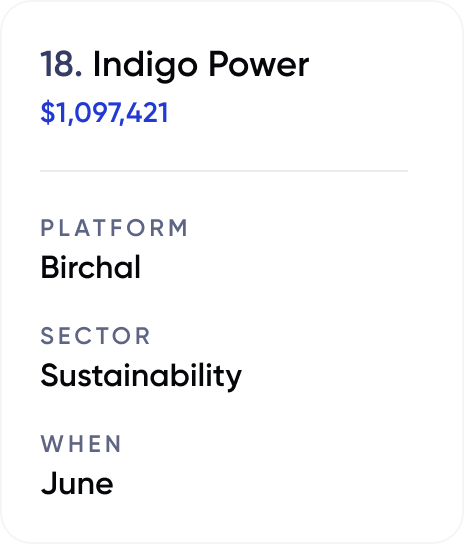This screenshot has height=544, width=464.
Task: Click the Indigo Power company title
Action: pos(201,65)
